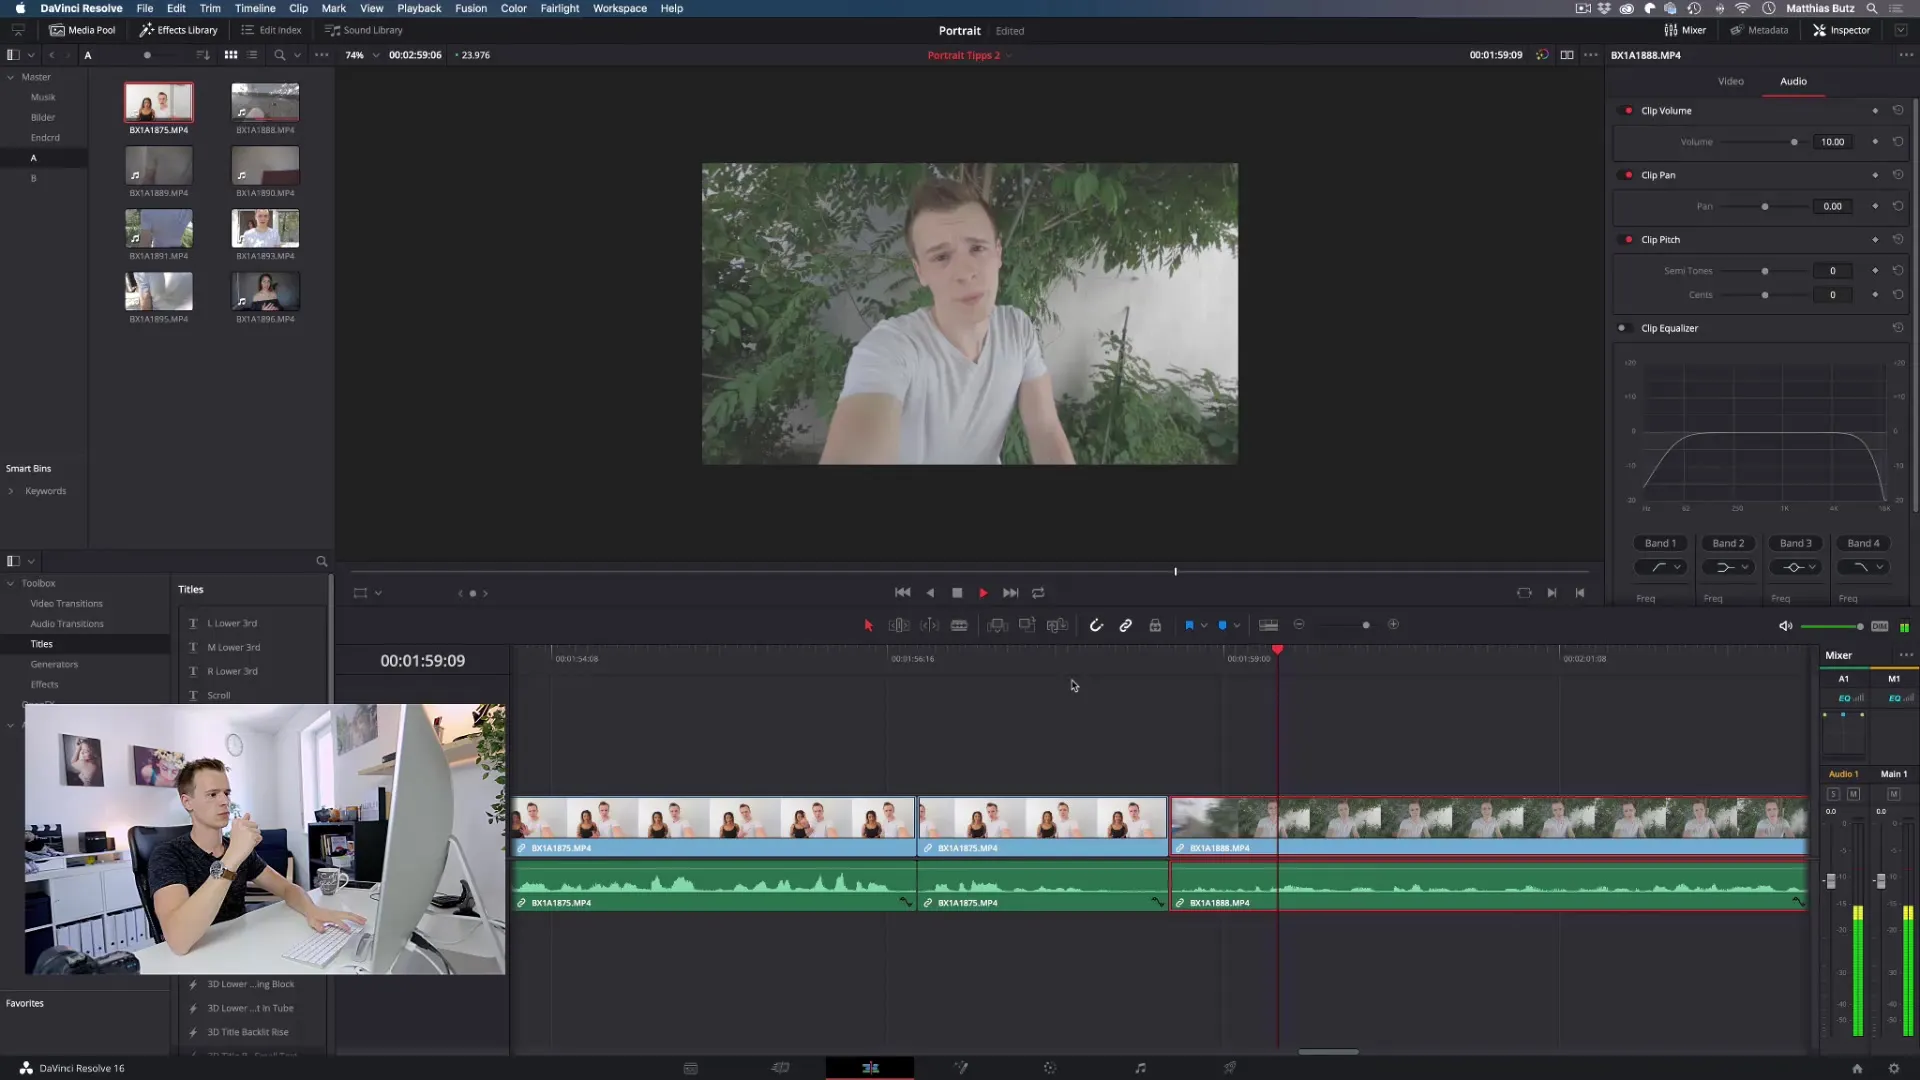
Task: Select BX1A1893.MP4 thumbnail in media pool
Action: point(265,229)
